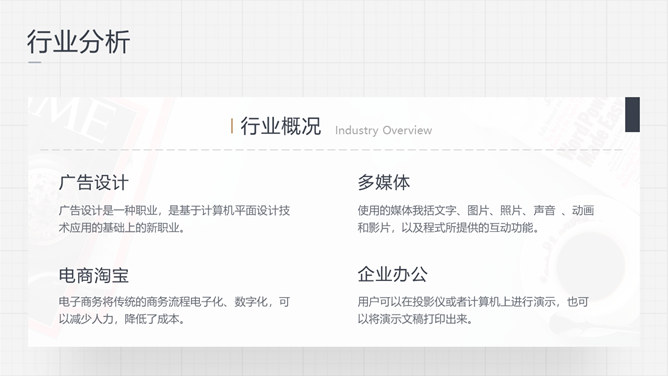Click the dark rectangular tab at card corner
The width and height of the screenshot is (668, 376).
(633, 115)
